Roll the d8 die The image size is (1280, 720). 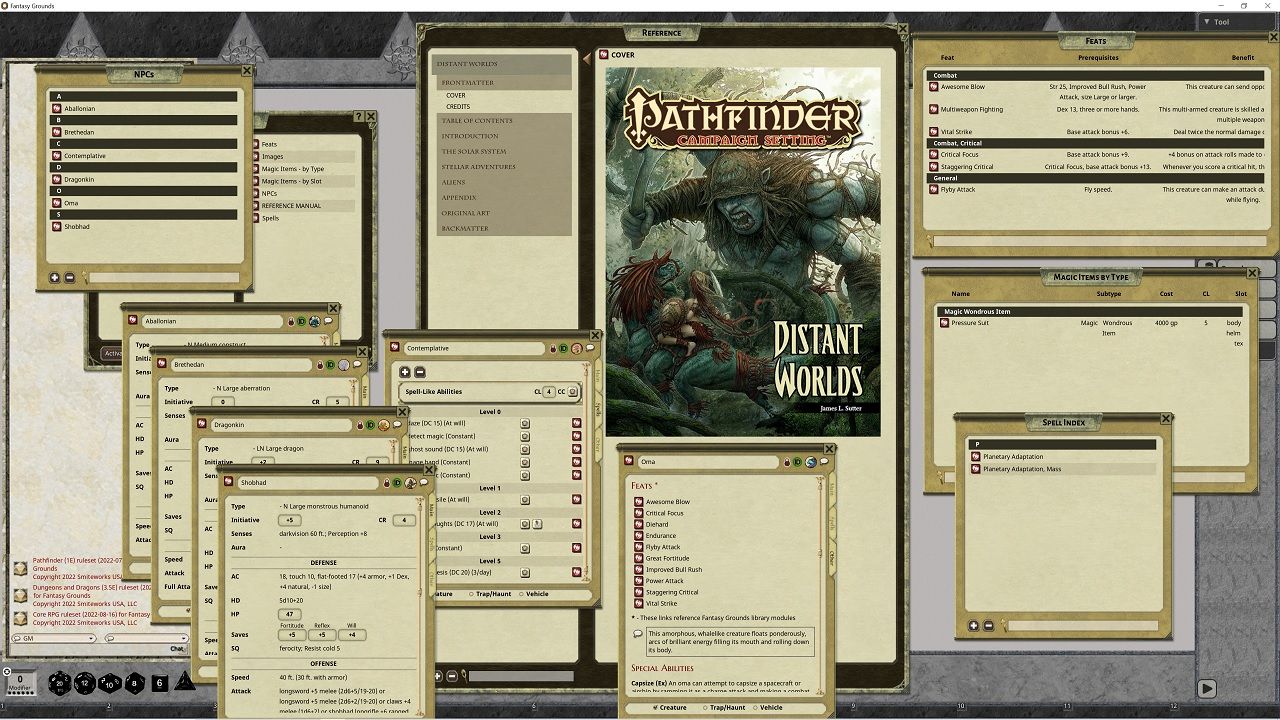pyautogui.click(x=135, y=683)
